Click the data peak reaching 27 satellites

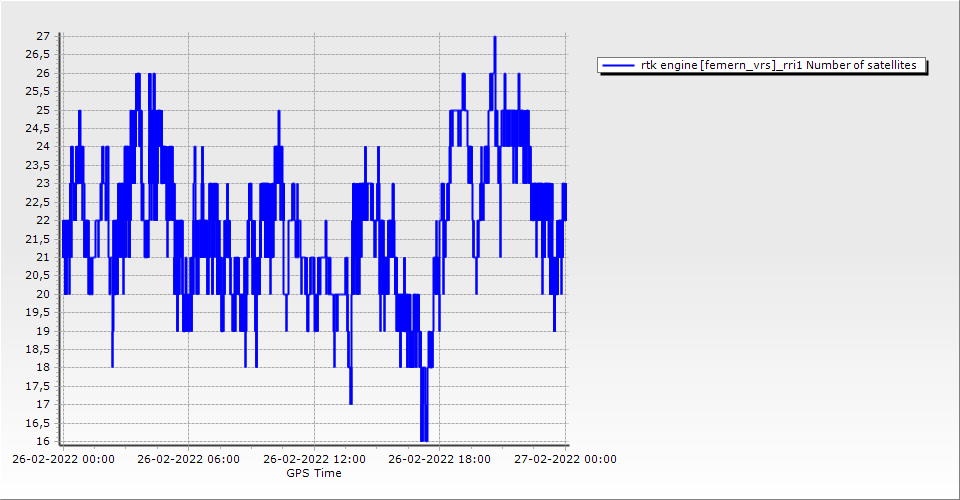494,38
